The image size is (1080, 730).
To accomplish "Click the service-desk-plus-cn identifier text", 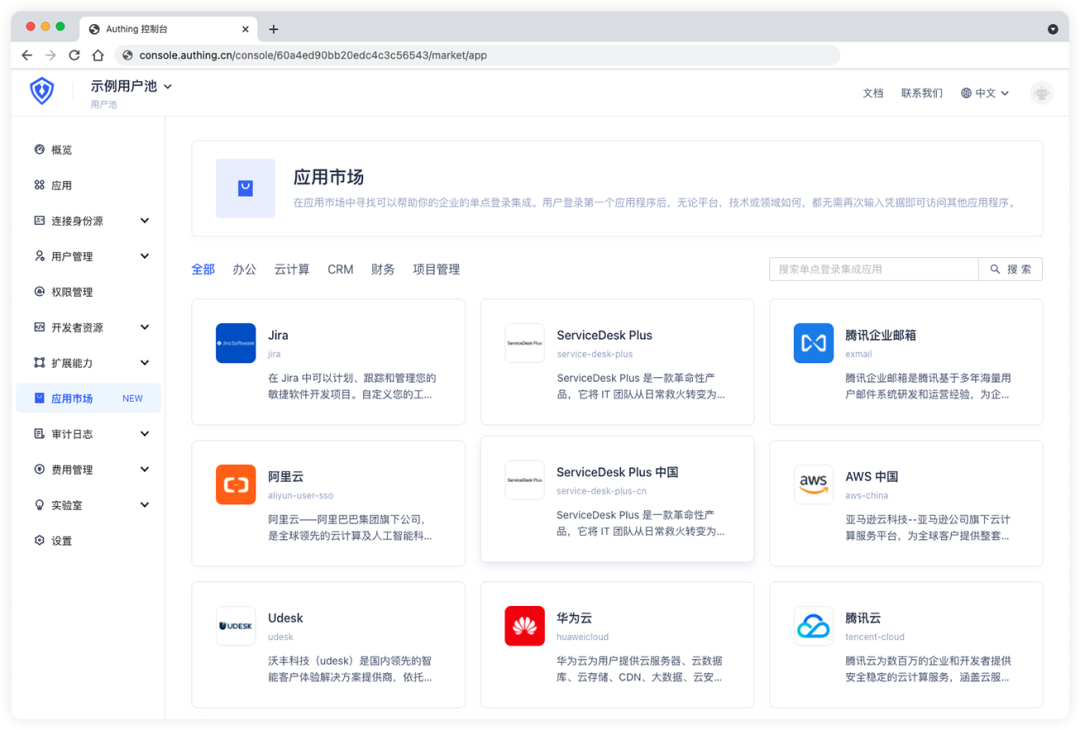I will 601,491.
